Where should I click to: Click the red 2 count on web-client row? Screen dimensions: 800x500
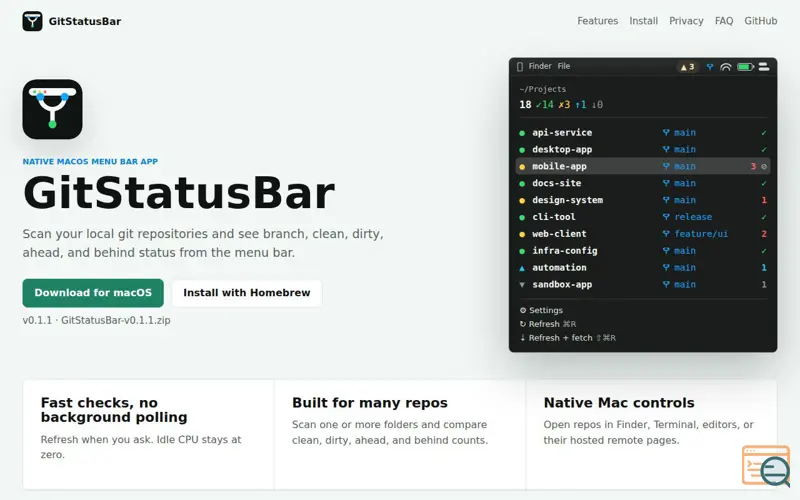click(764, 234)
